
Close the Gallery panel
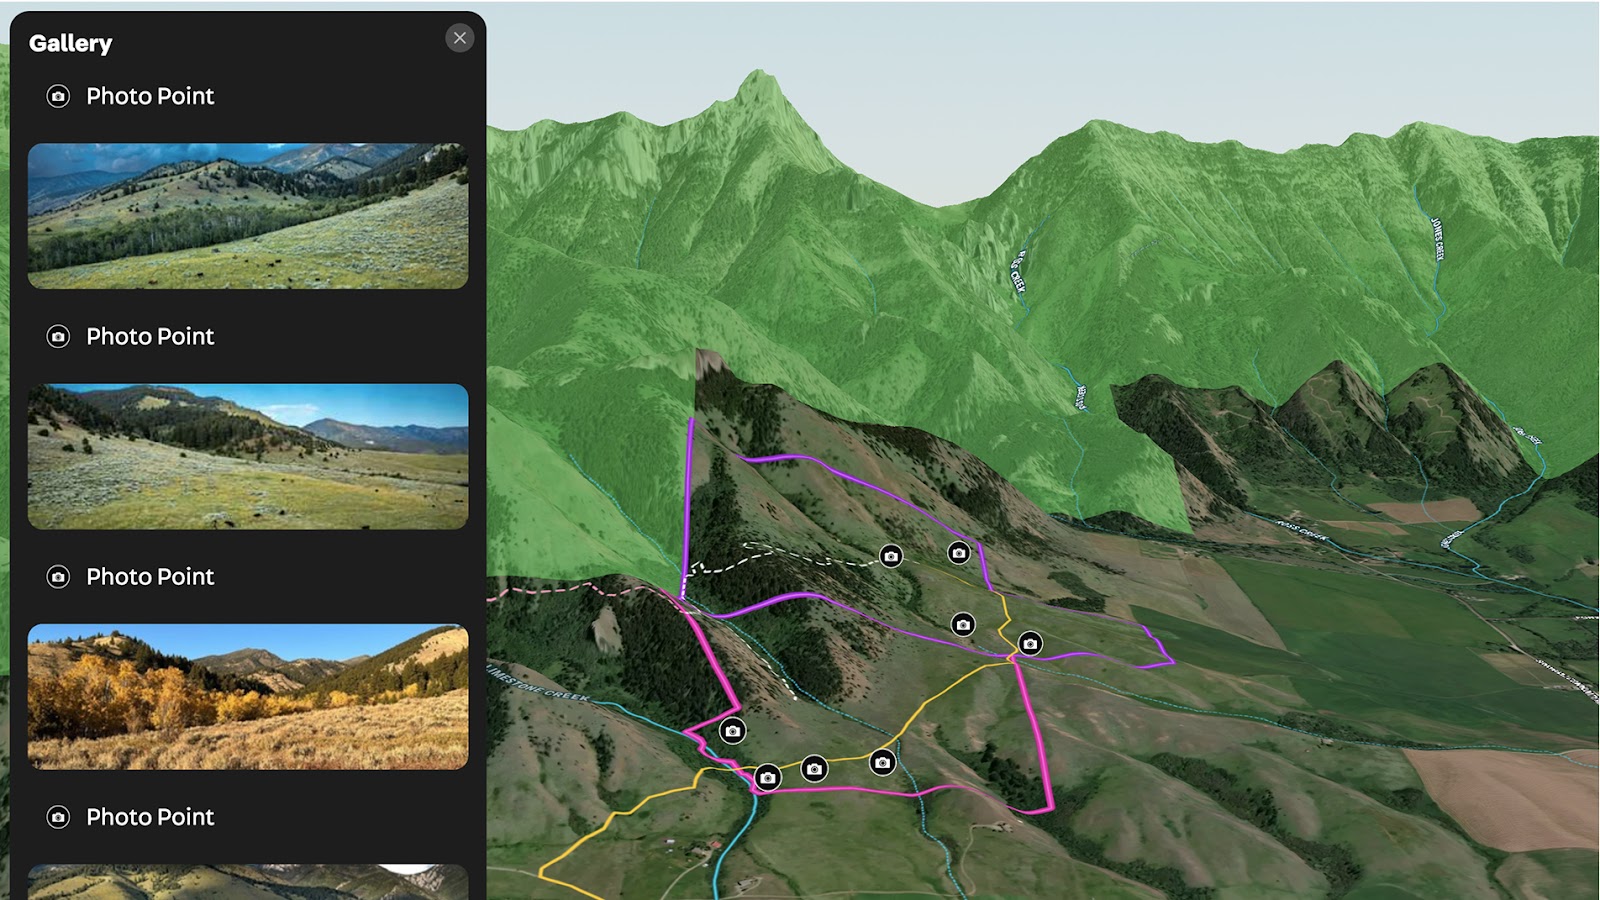(x=459, y=38)
